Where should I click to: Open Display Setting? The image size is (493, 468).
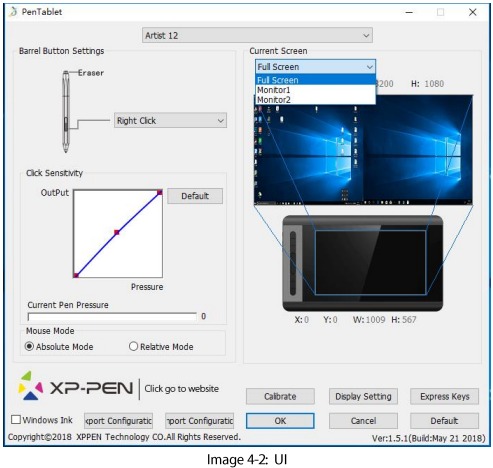(x=363, y=396)
